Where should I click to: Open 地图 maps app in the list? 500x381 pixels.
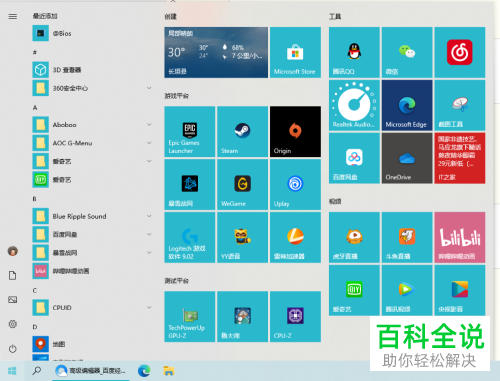tap(92, 344)
